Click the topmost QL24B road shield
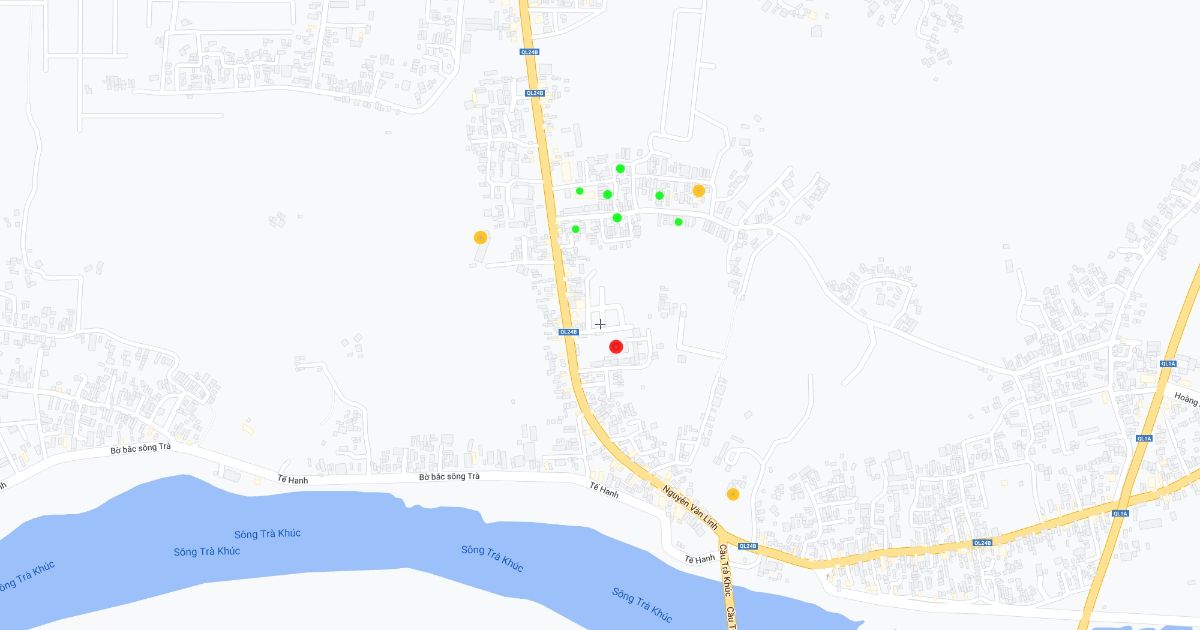 pos(529,51)
